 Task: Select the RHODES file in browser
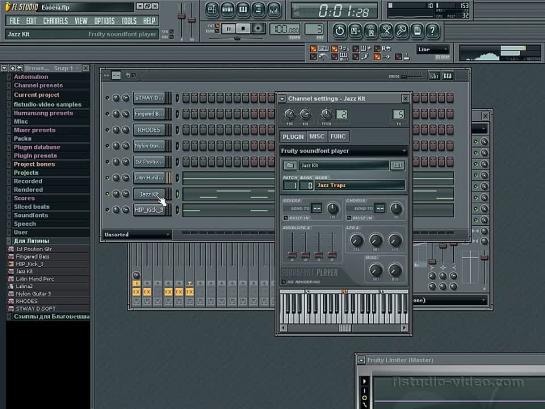pyautogui.click(x=26, y=301)
